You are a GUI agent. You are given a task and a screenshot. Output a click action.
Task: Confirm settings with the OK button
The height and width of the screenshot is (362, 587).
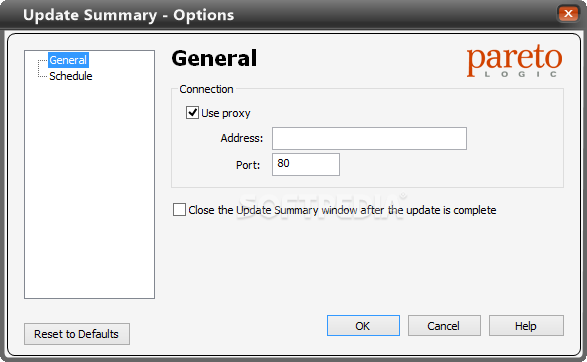[x=363, y=325]
